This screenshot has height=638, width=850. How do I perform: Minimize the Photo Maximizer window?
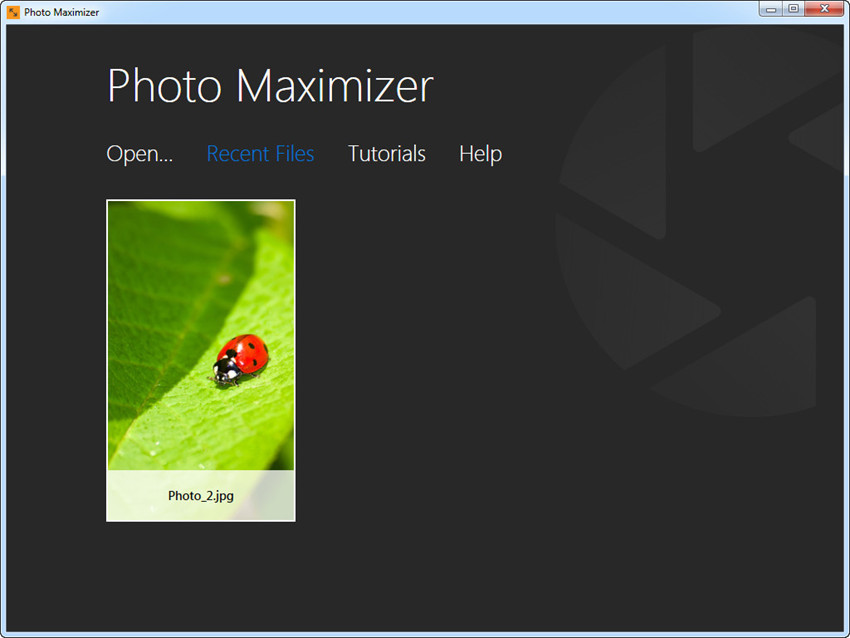770,9
